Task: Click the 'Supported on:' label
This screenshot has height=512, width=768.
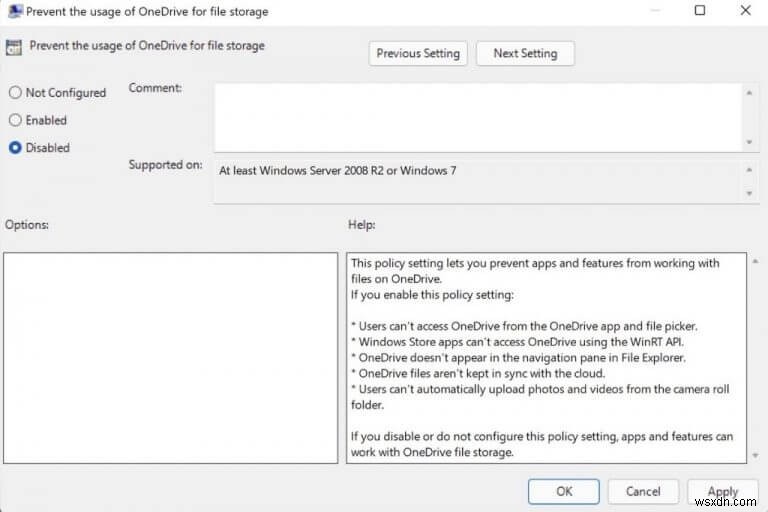Action: [165, 165]
